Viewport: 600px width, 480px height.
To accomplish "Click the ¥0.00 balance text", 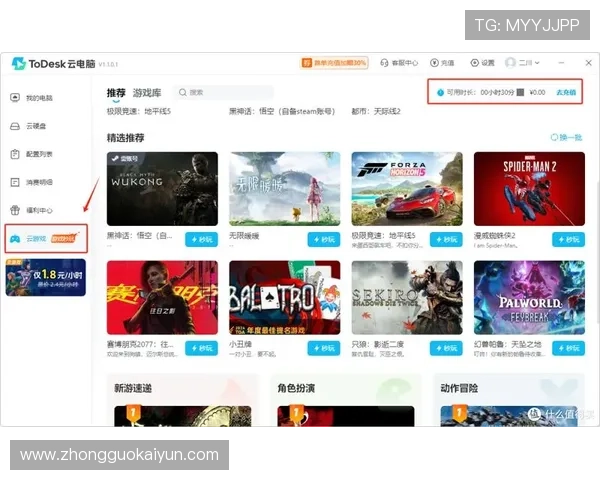I will coord(537,92).
